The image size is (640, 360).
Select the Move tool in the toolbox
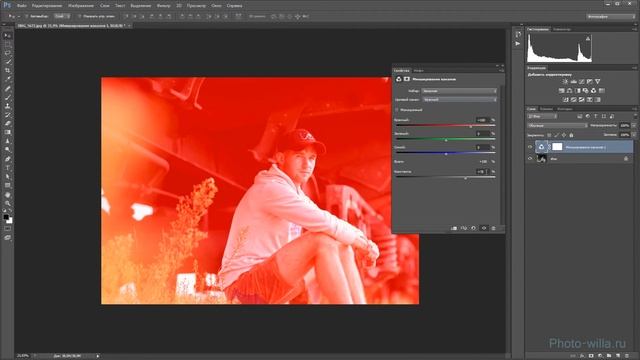tap(8, 36)
